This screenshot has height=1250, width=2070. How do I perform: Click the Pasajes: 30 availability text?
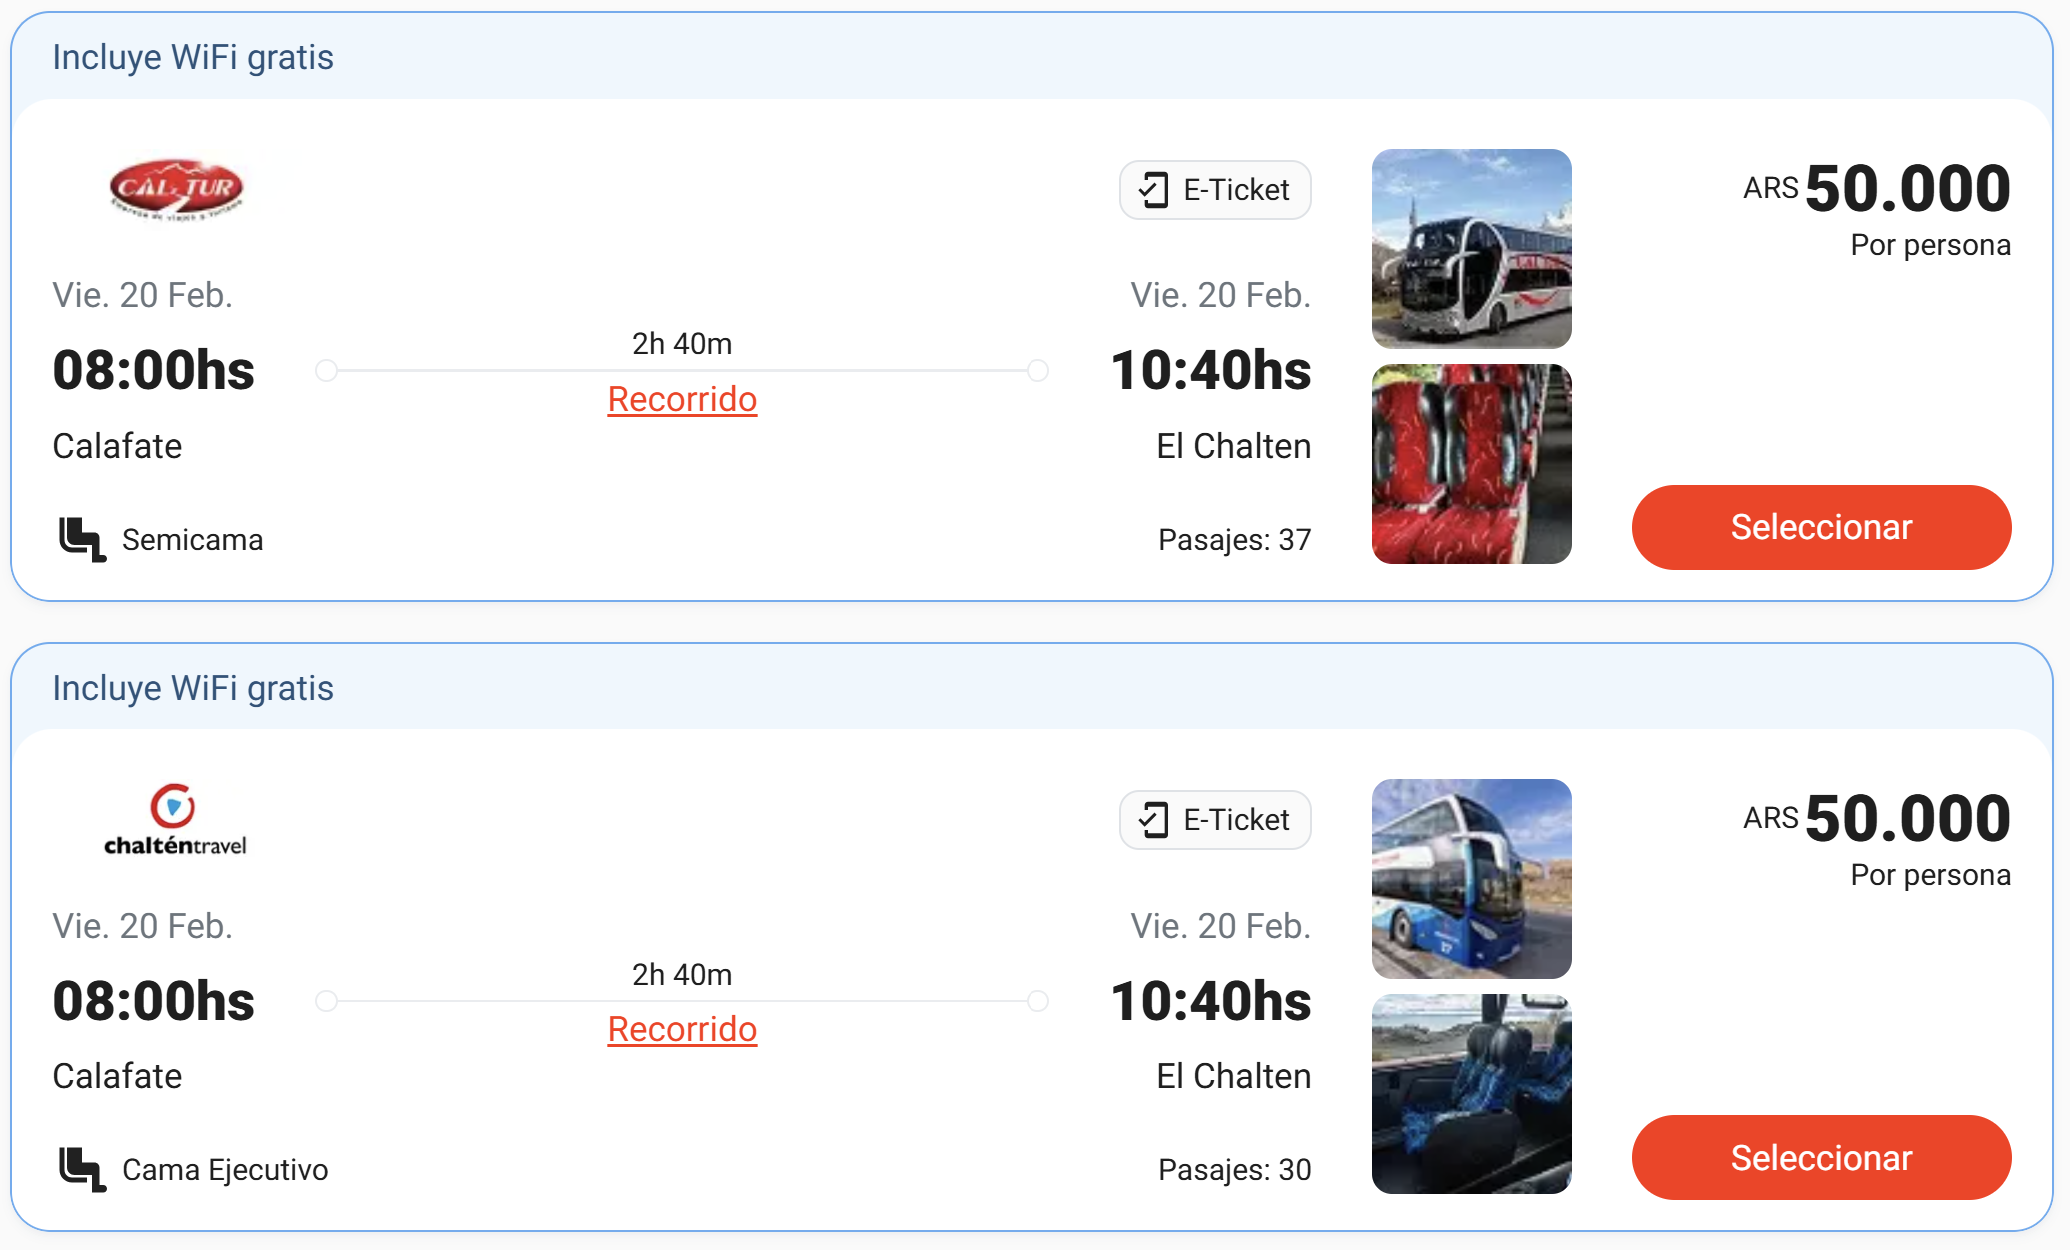1234,1170
